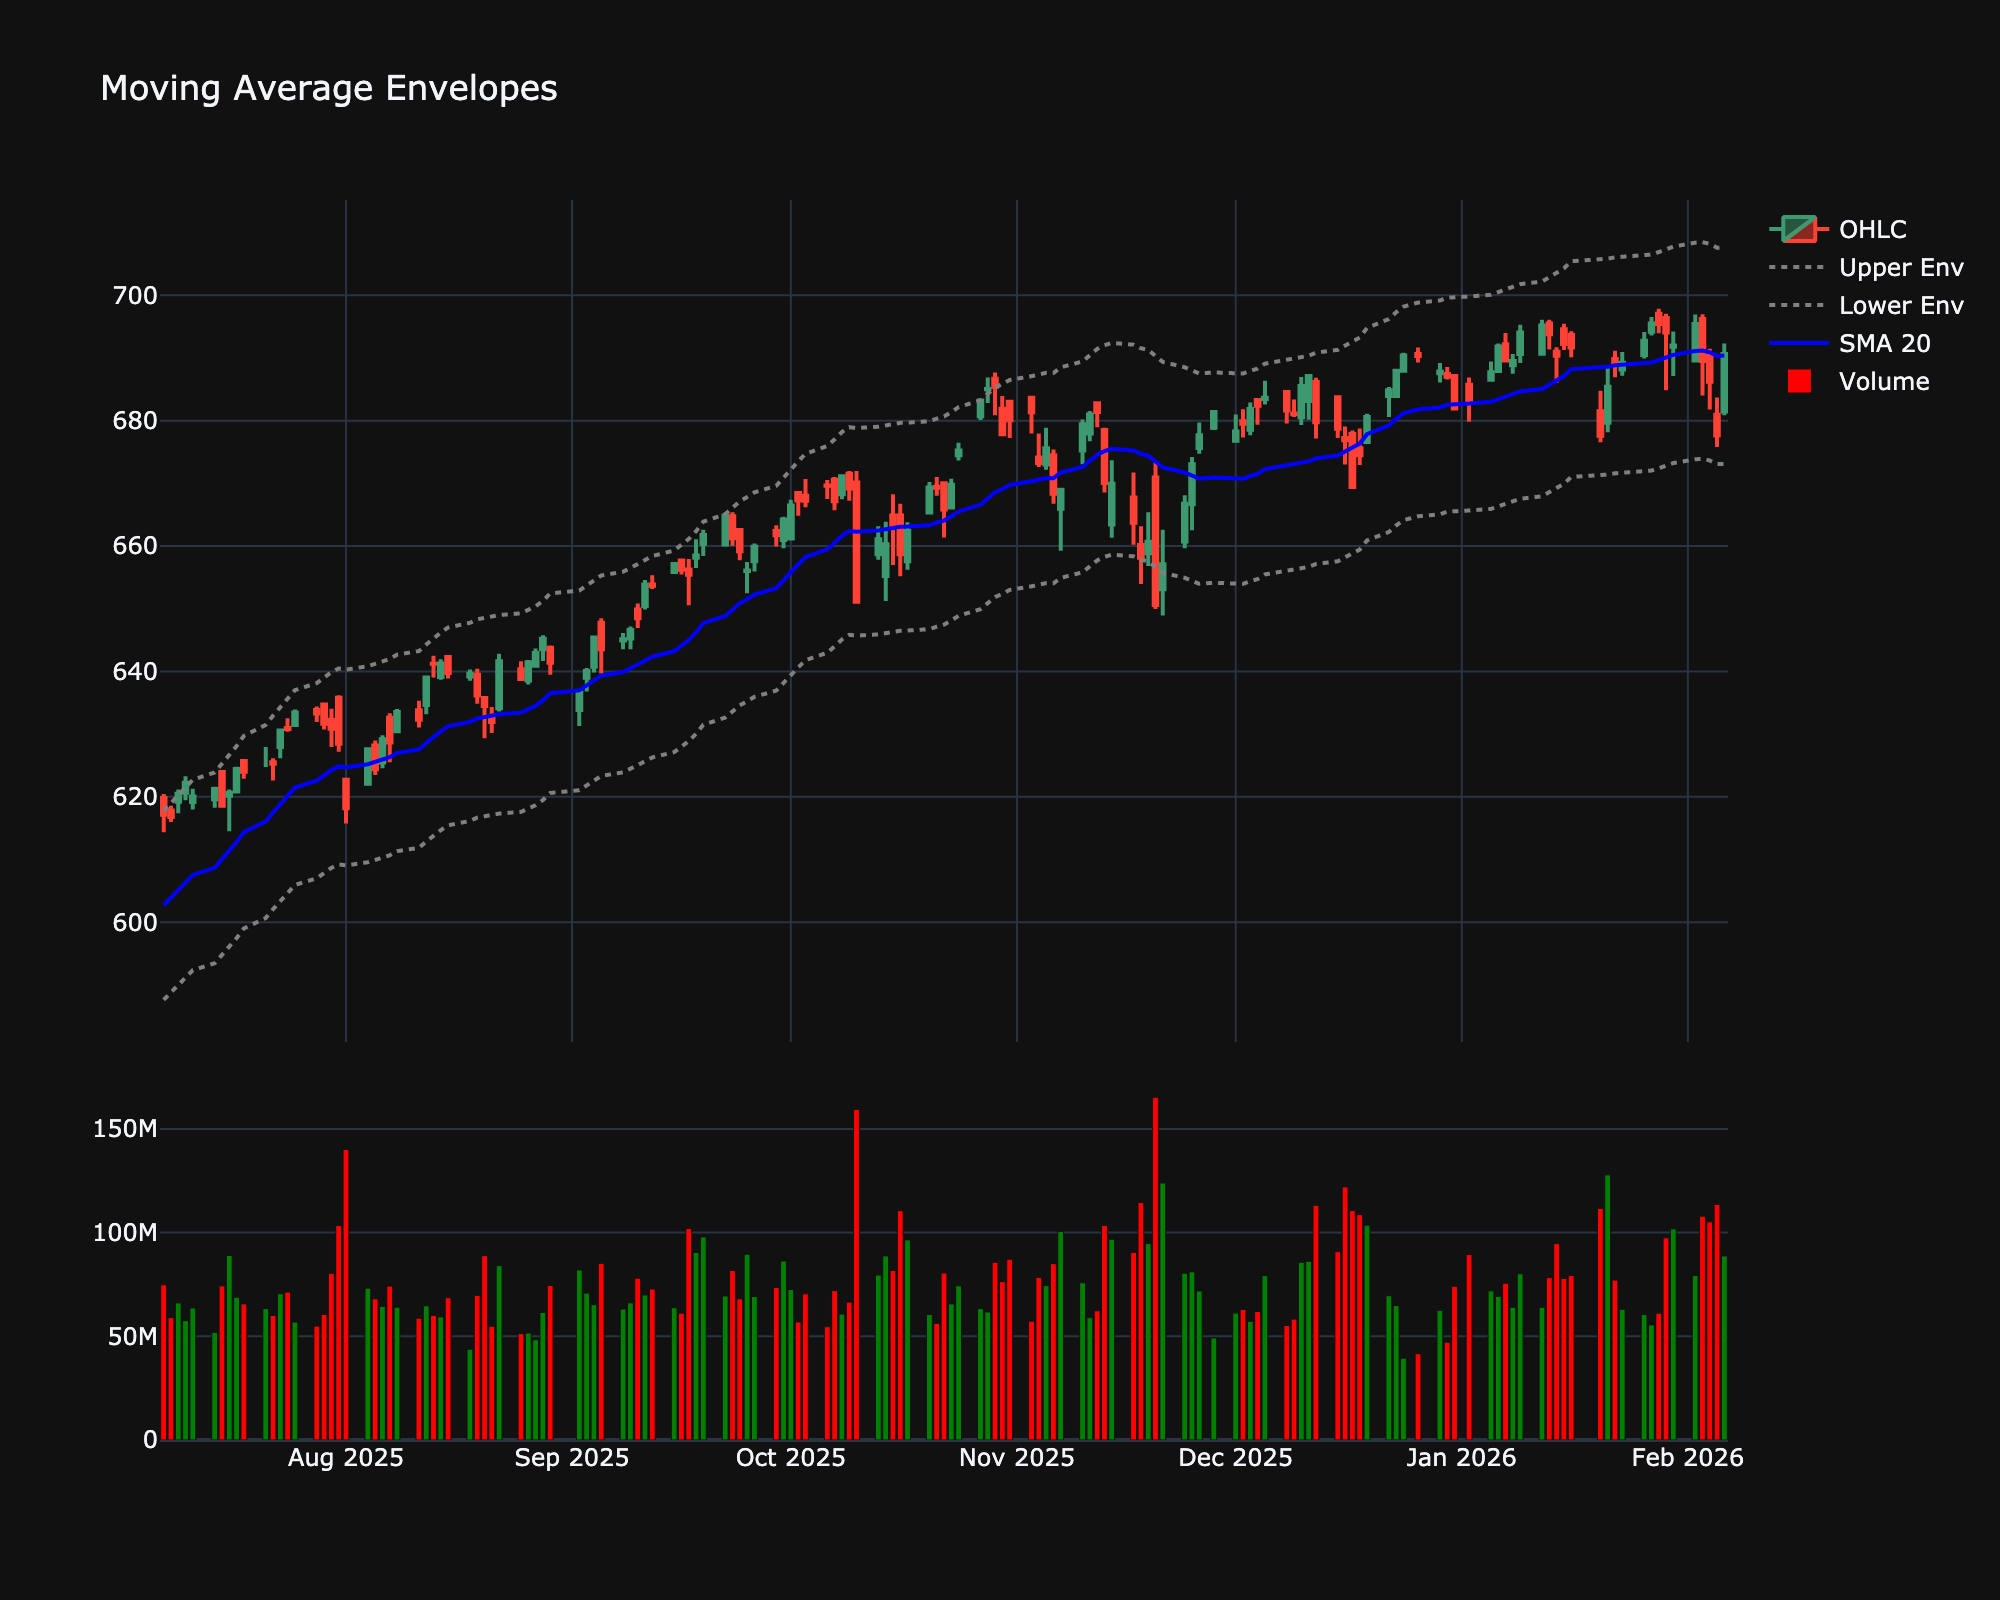Select the Moving Average Envelopes title
Viewport: 2000px width, 1600px height.
coord(328,89)
